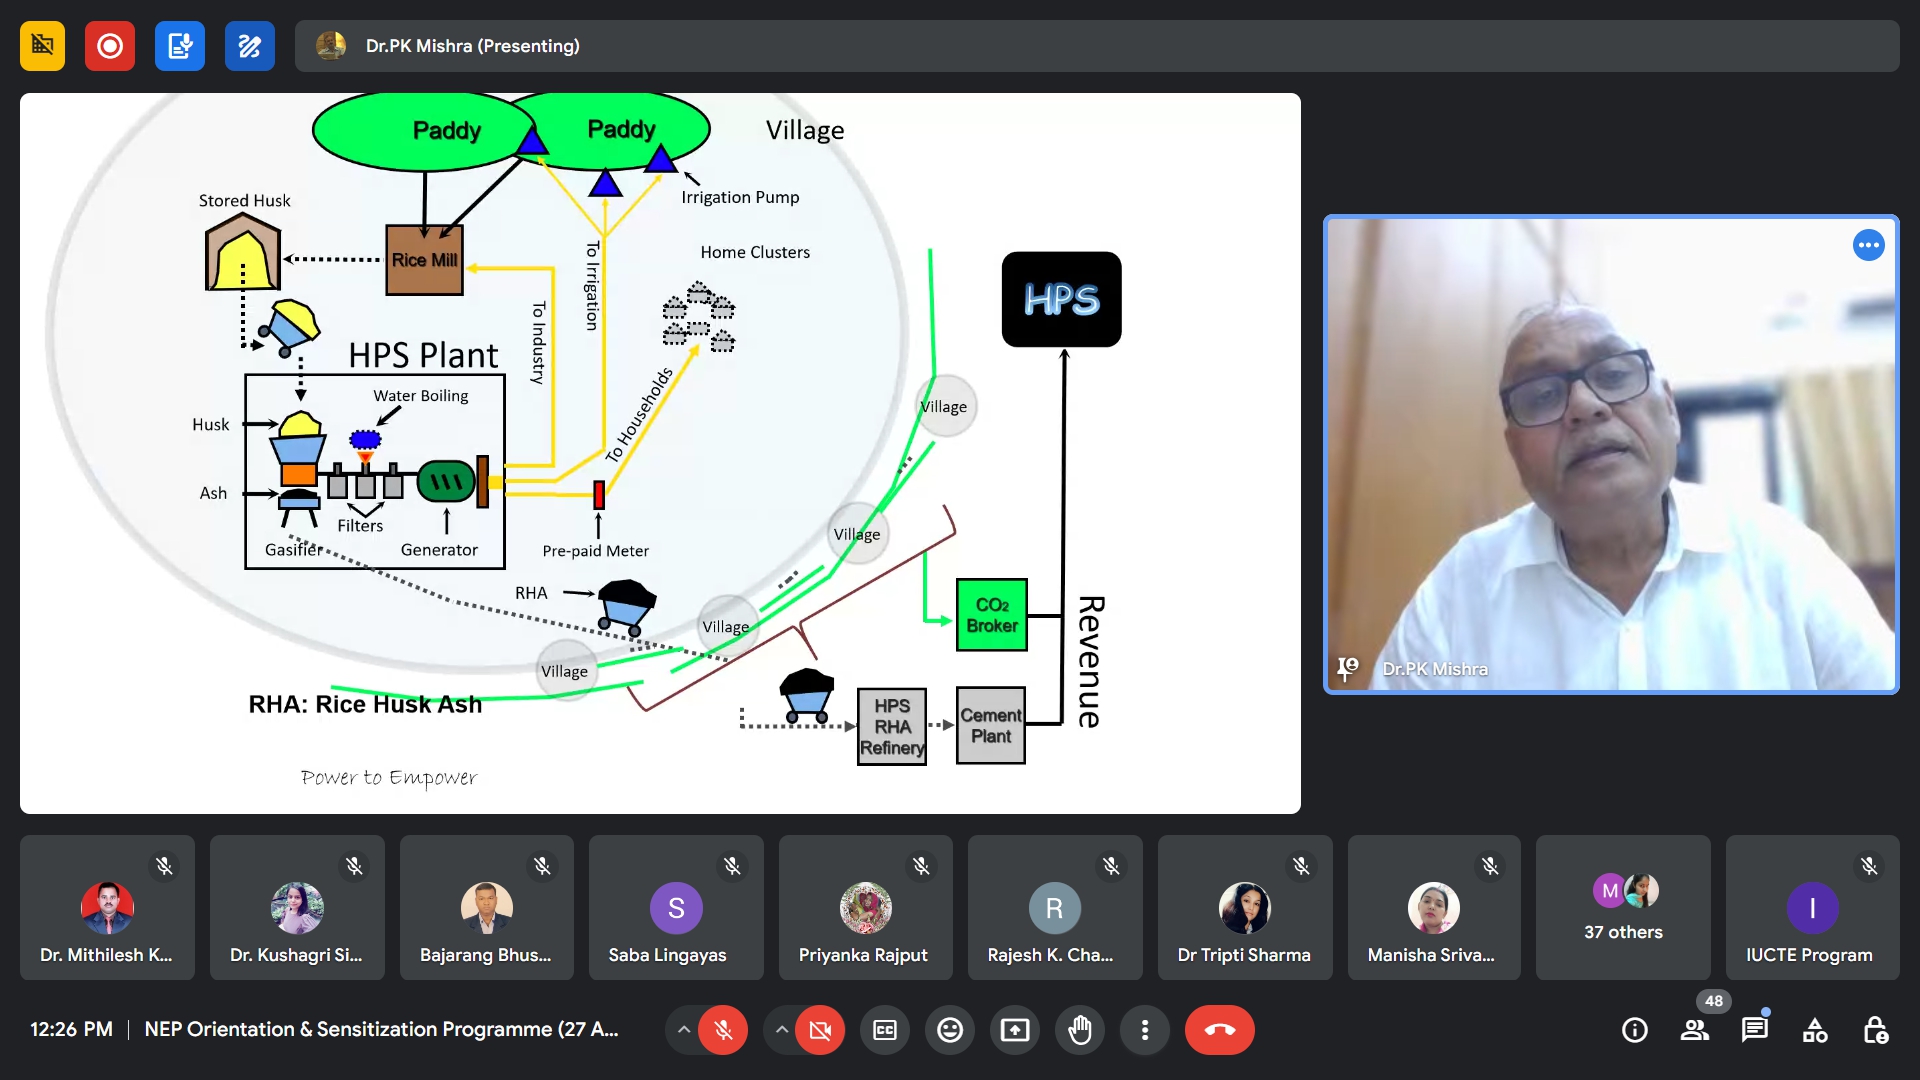1920x1080 pixels.
Task: Click the red recording indicator icon
Action: (110, 46)
